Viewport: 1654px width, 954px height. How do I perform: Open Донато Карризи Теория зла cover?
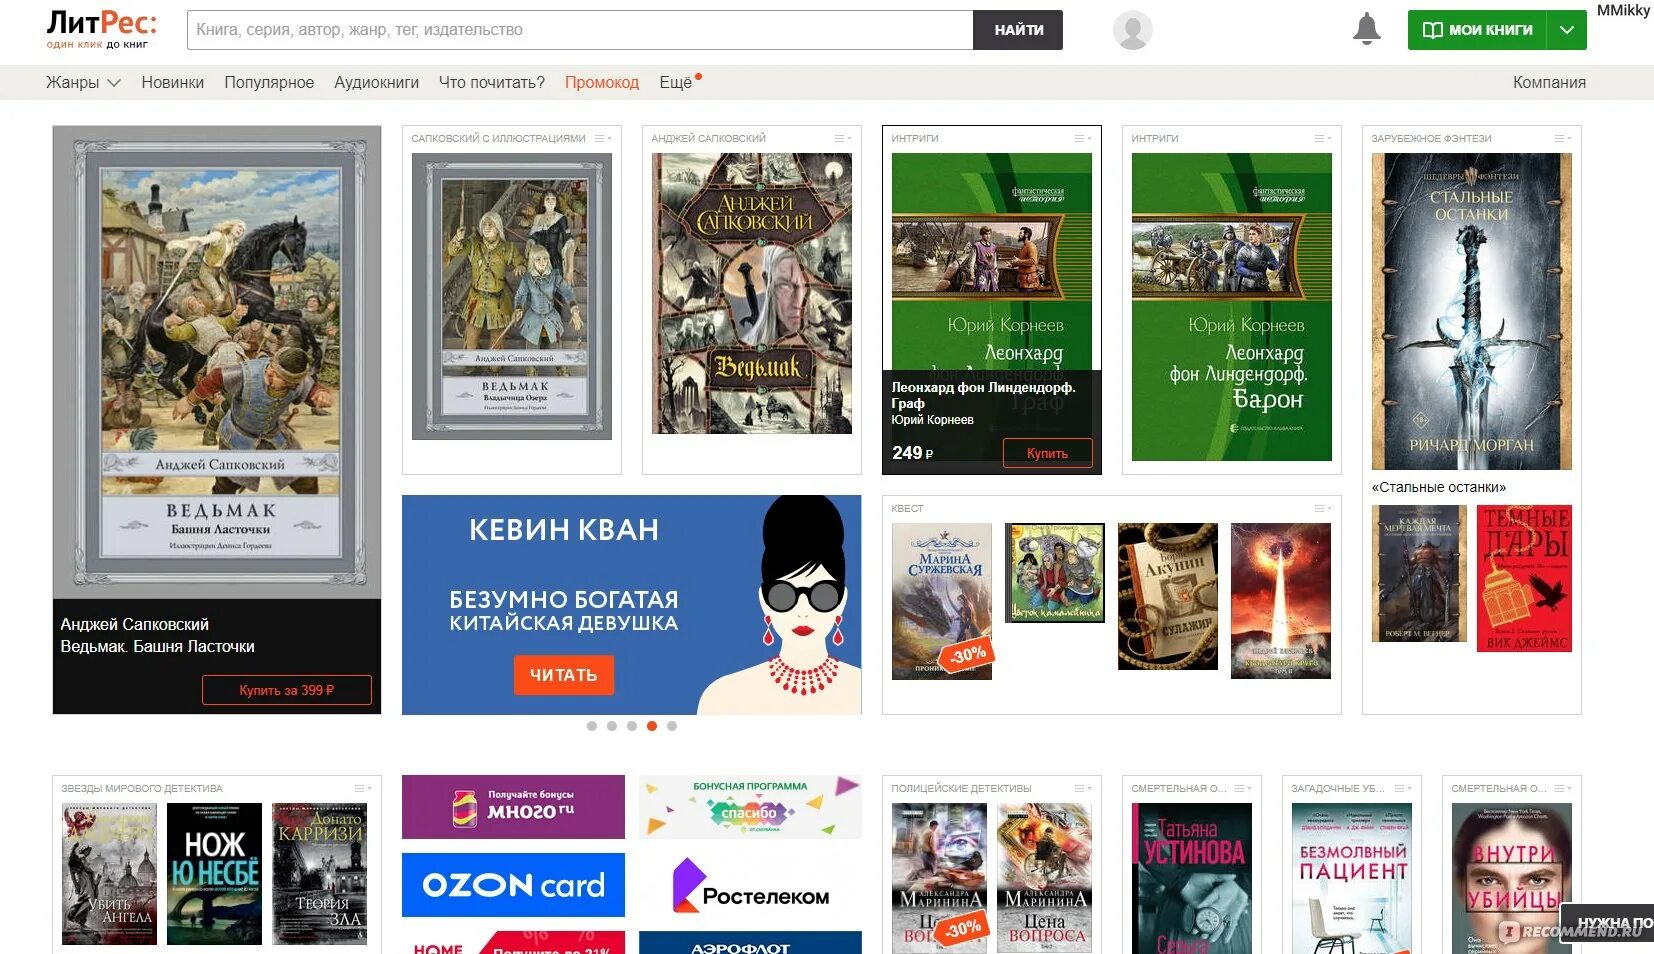320,874
